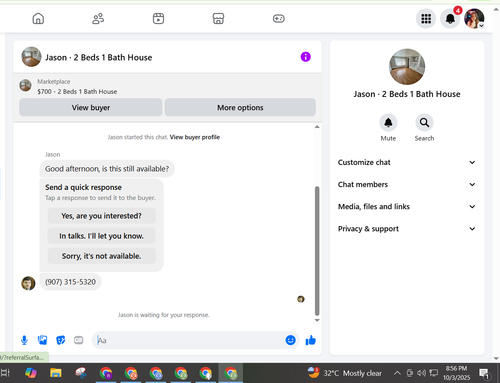This screenshot has width=500, height=383.
Task: Show hidden system tray icons arrow
Action: point(397,373)
